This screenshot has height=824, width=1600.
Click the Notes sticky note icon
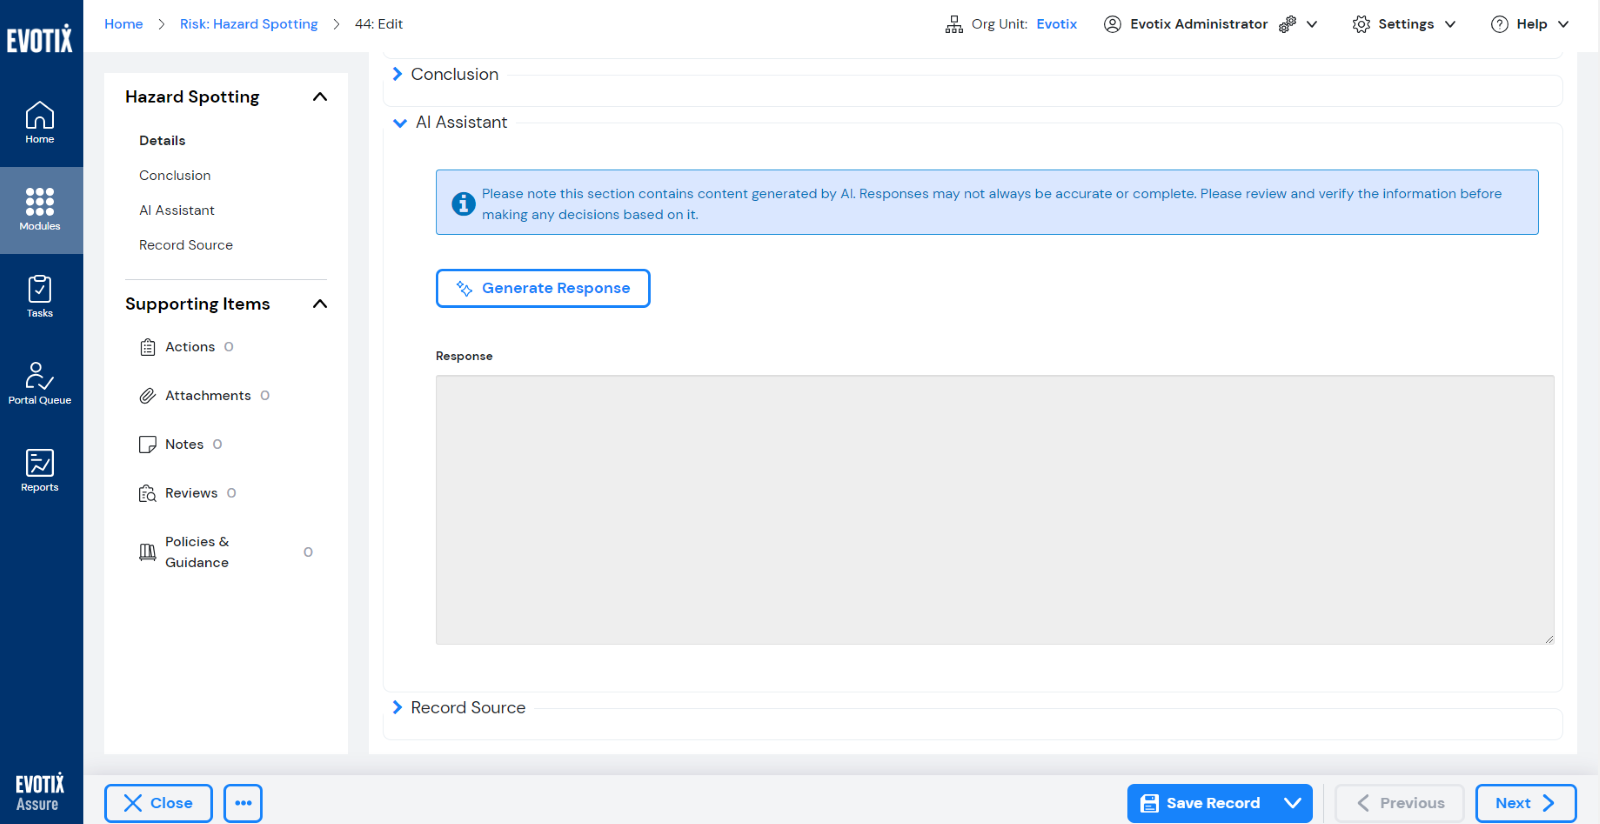pos(148,445)
